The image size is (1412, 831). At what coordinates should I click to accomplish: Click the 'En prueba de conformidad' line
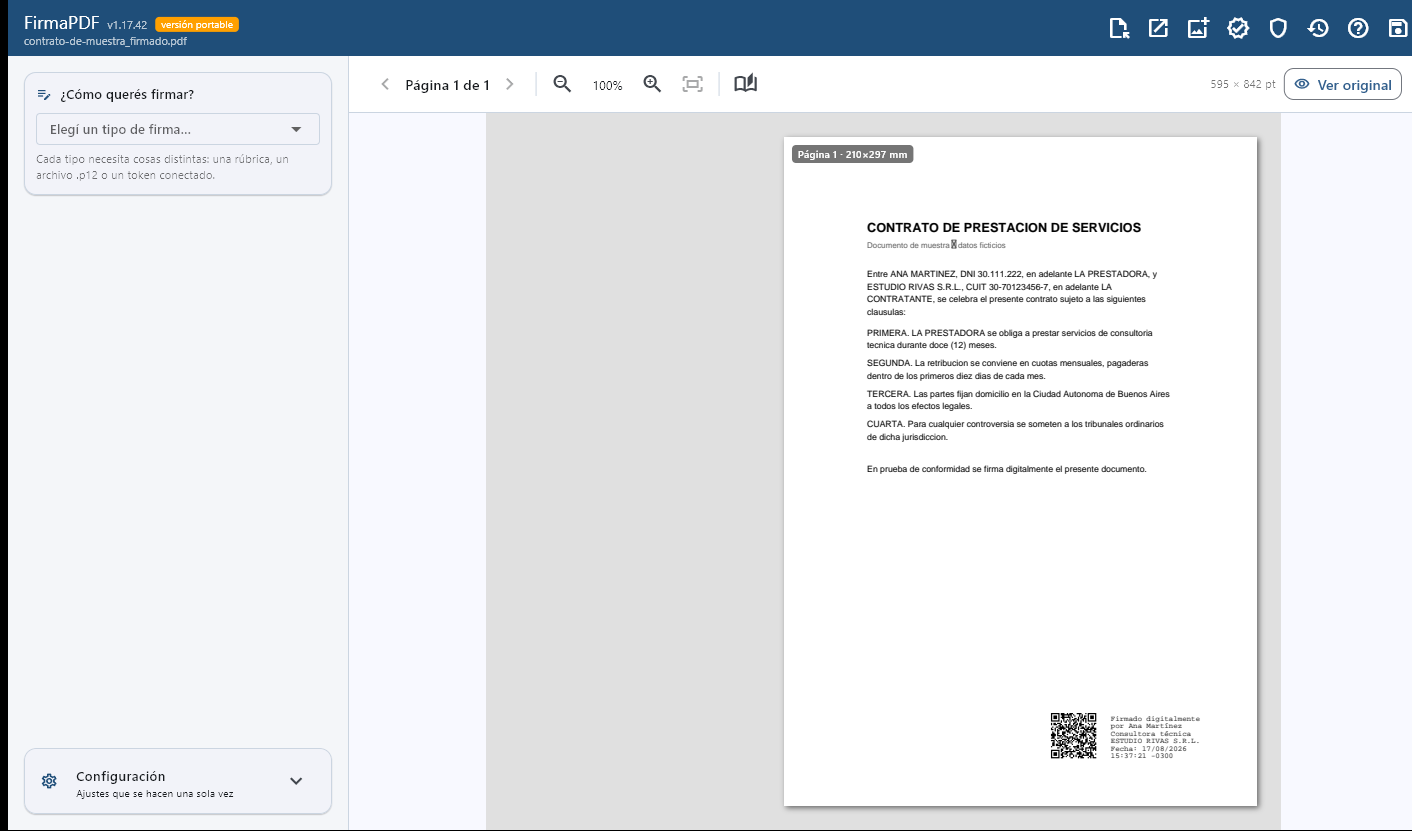[x=1007, y=469]
